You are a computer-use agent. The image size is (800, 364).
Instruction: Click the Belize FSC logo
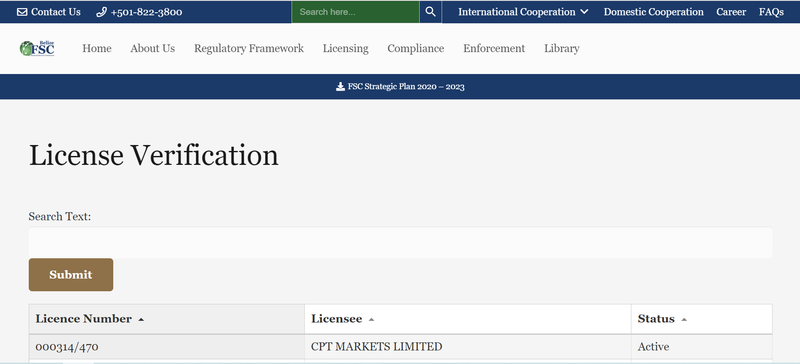[x=37, y=48]
